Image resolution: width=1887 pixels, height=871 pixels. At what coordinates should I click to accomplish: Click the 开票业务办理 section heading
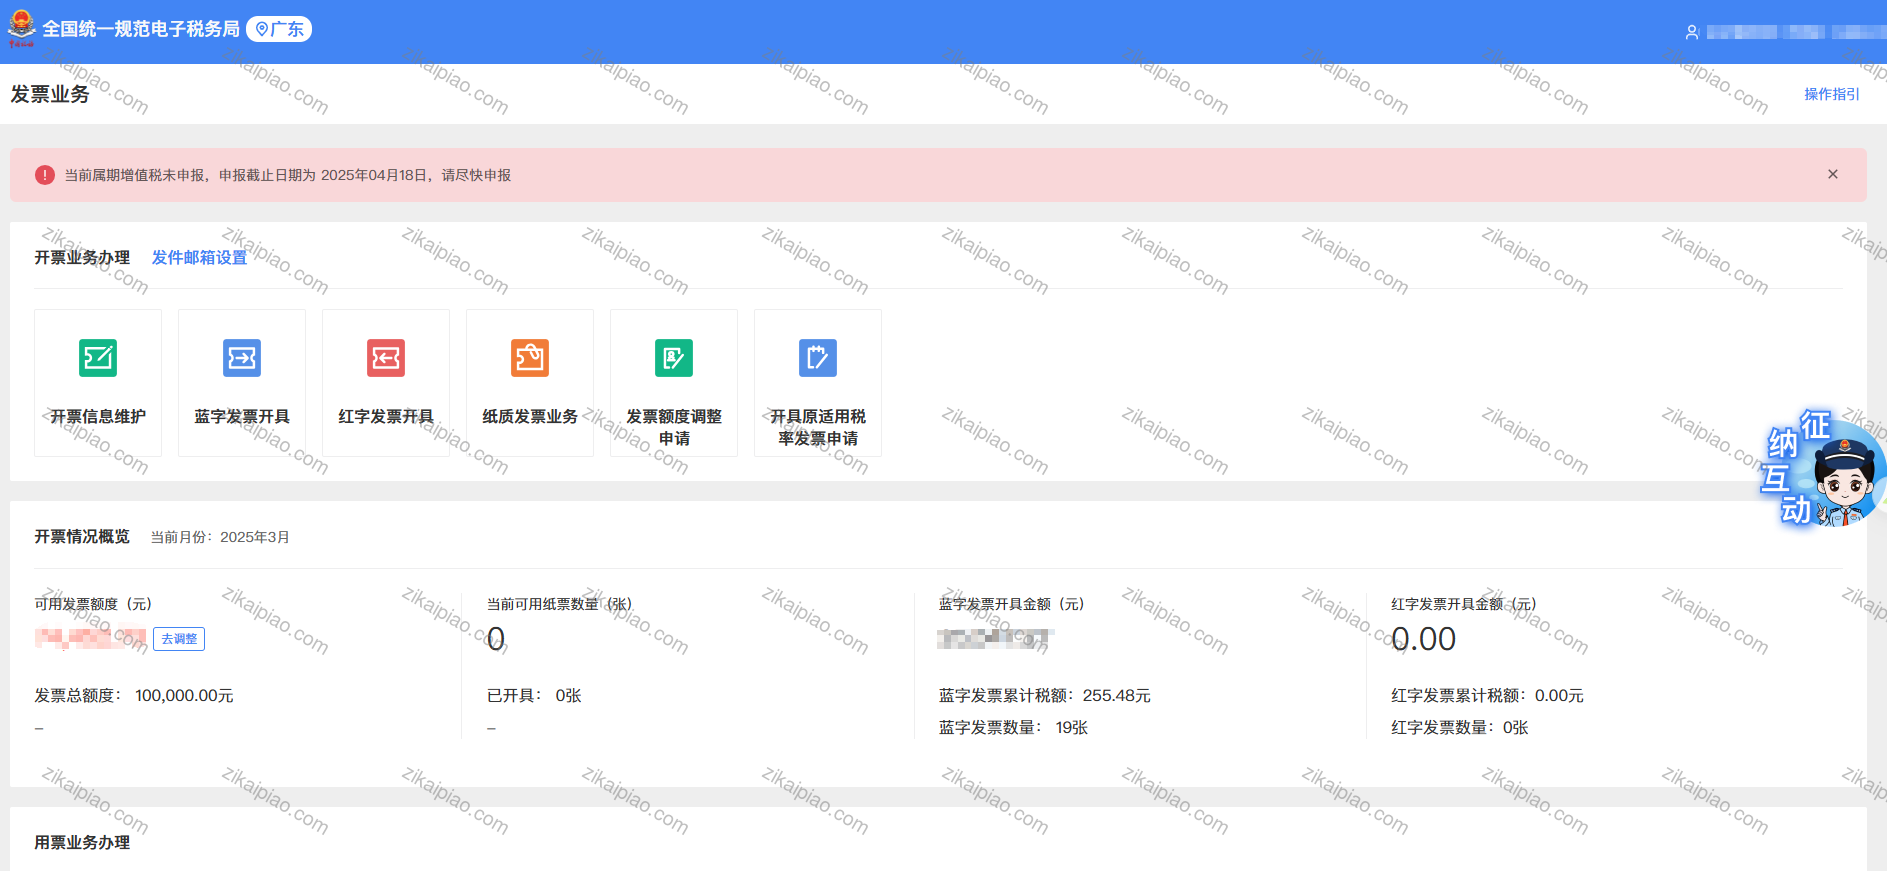click(82, 257)
